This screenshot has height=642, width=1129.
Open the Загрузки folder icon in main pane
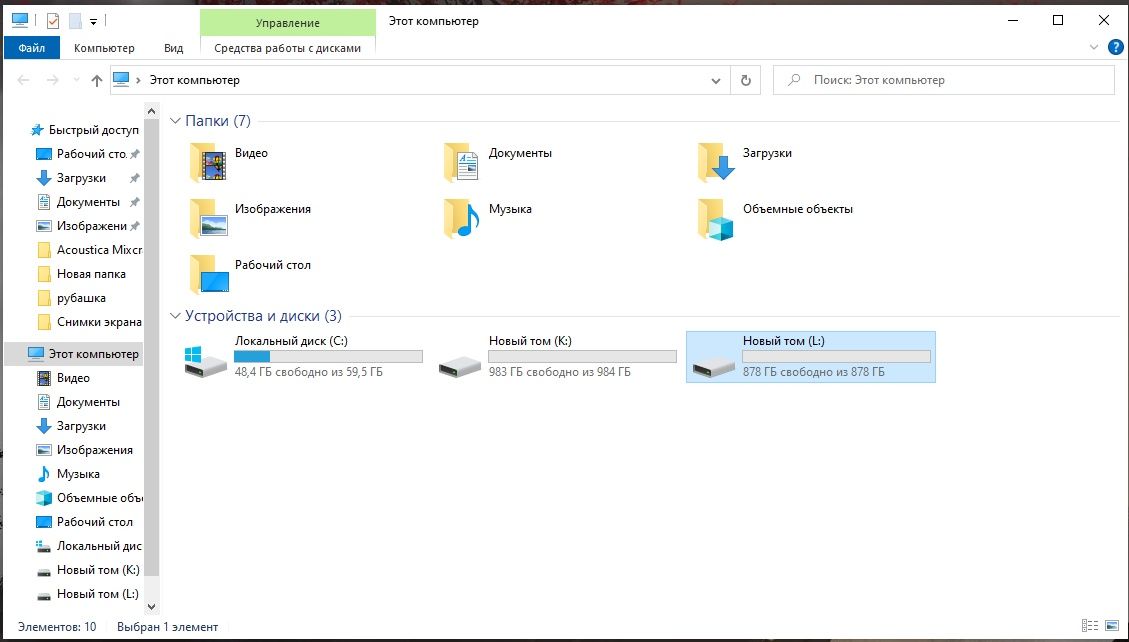[716, 162]
